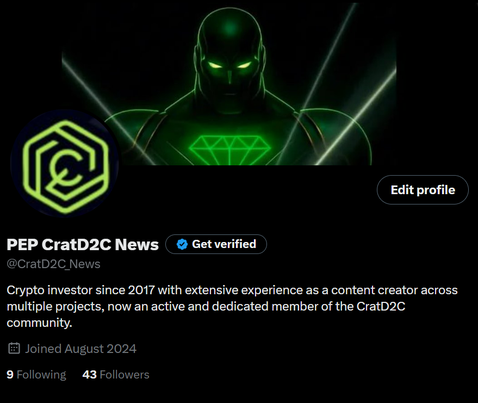This screenshot has width=478, height=403.
Task: Click the Joined August 2024 text
Action: [81, 349]
